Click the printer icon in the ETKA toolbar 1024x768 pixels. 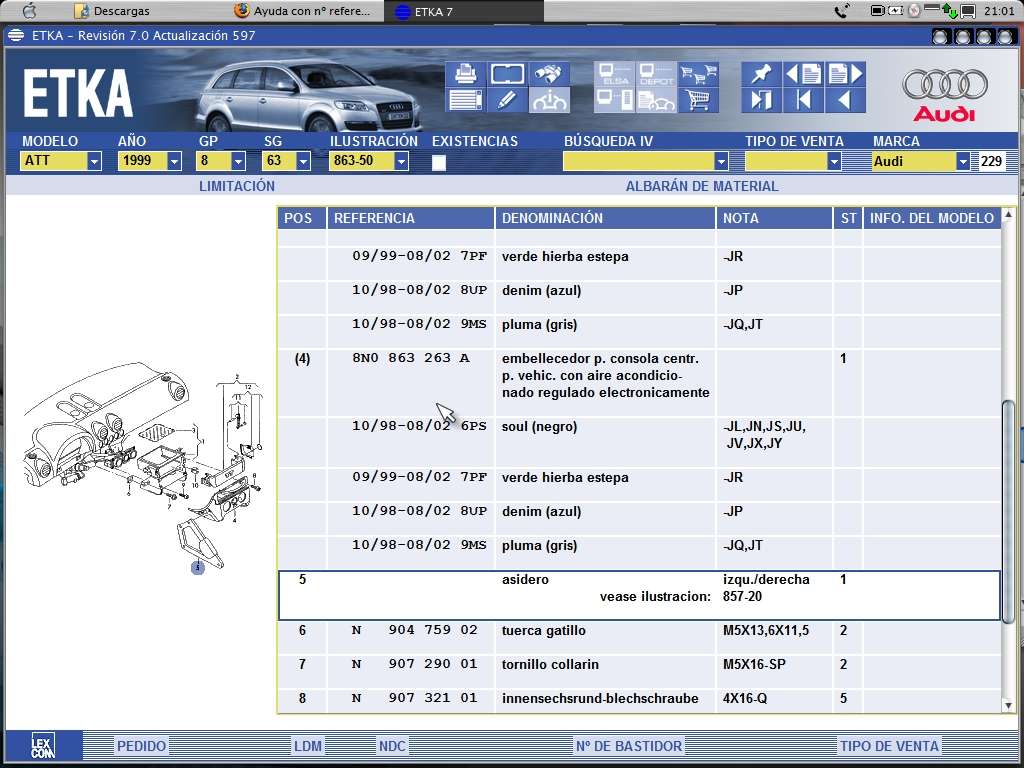(466, 74)
